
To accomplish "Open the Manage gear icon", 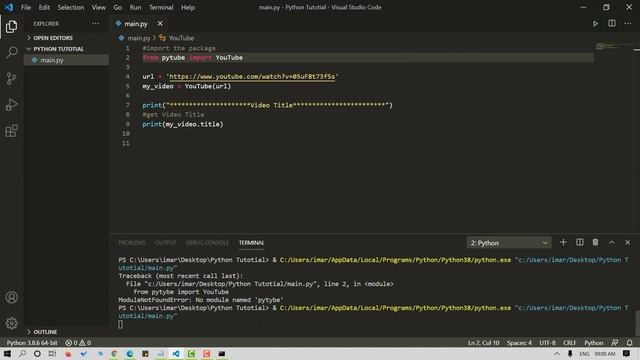I will [11, 323].
